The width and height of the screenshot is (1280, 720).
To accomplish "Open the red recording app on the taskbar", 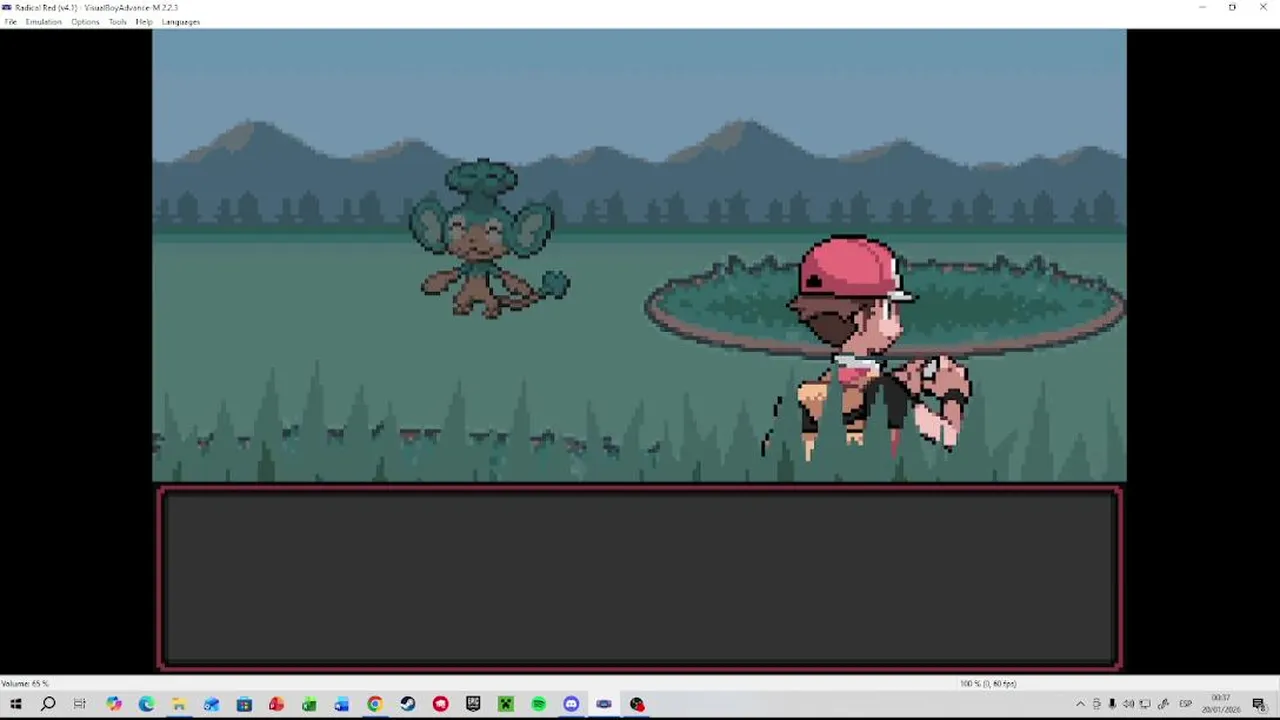I will (x=637, y=704).
